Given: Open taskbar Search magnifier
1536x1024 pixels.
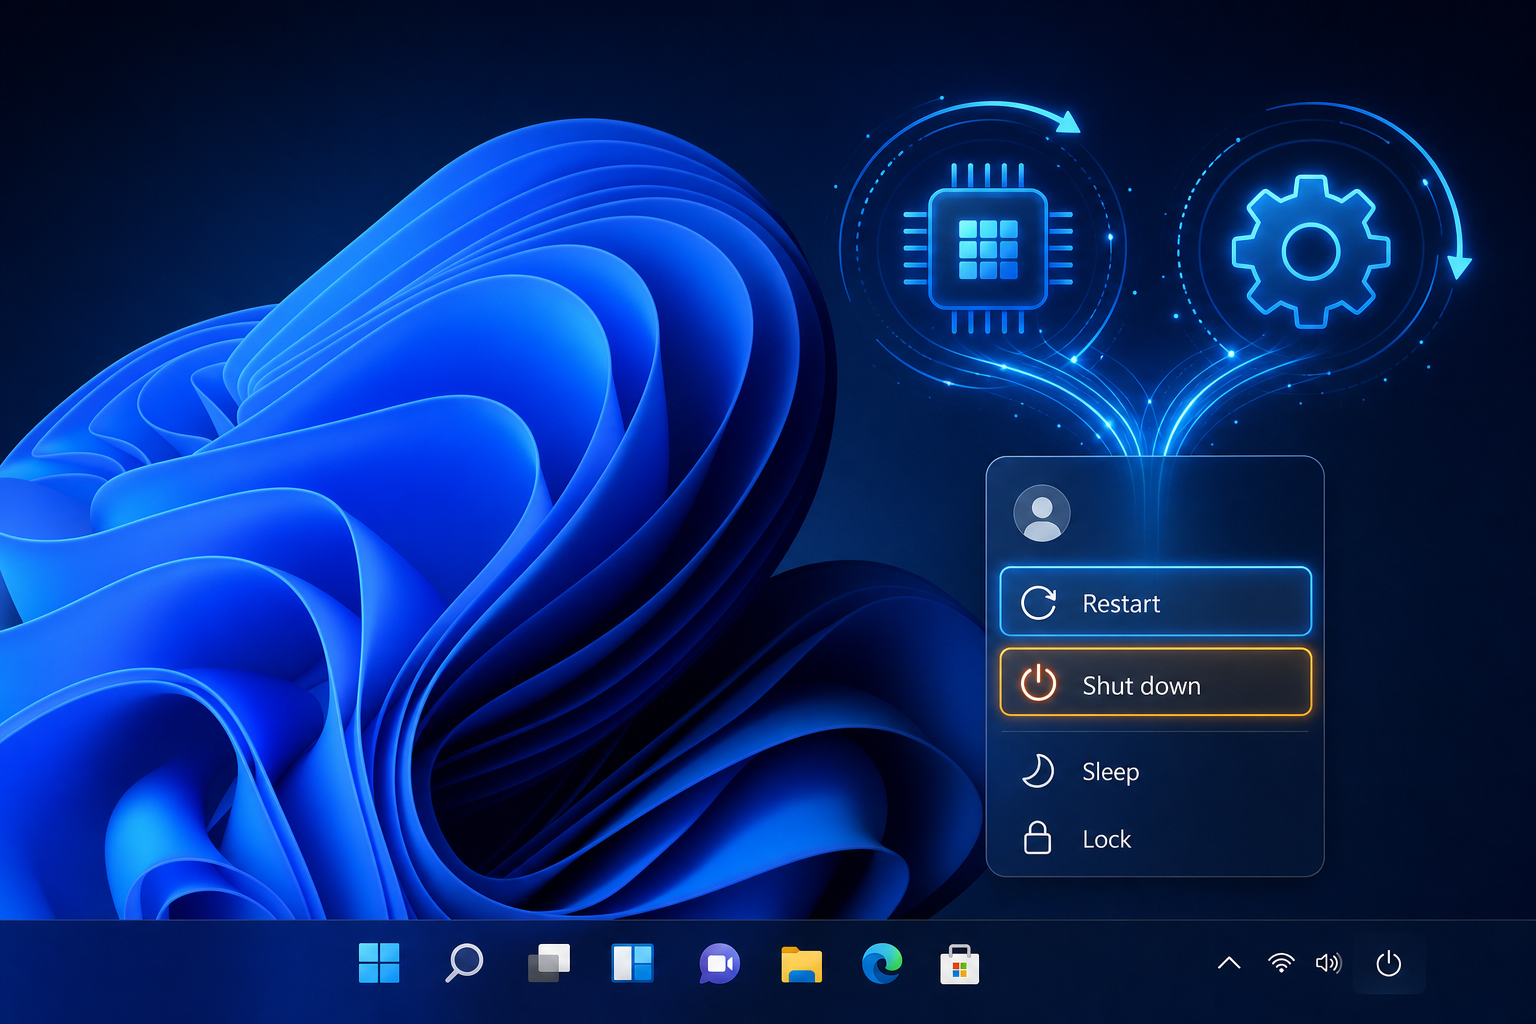Looking at the screenshot, I should (x=463, y=963).
